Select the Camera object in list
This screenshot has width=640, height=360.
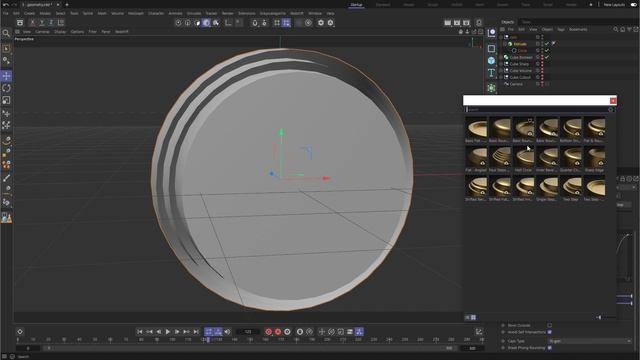(x=516, y=84)
